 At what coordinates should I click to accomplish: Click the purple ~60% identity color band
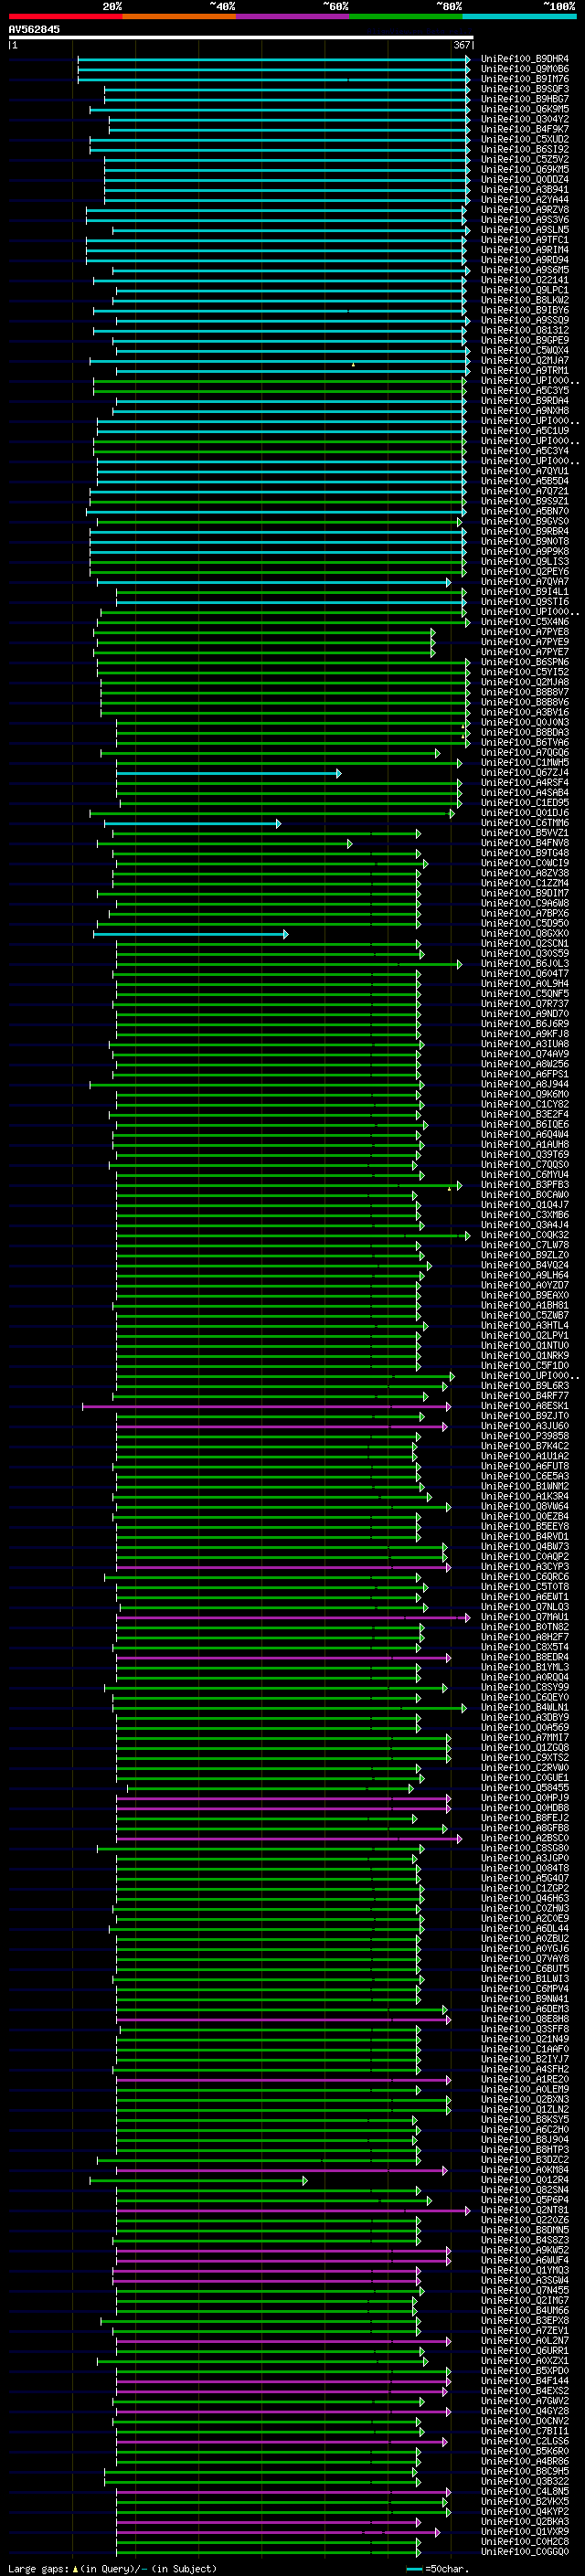coord(293,16)
